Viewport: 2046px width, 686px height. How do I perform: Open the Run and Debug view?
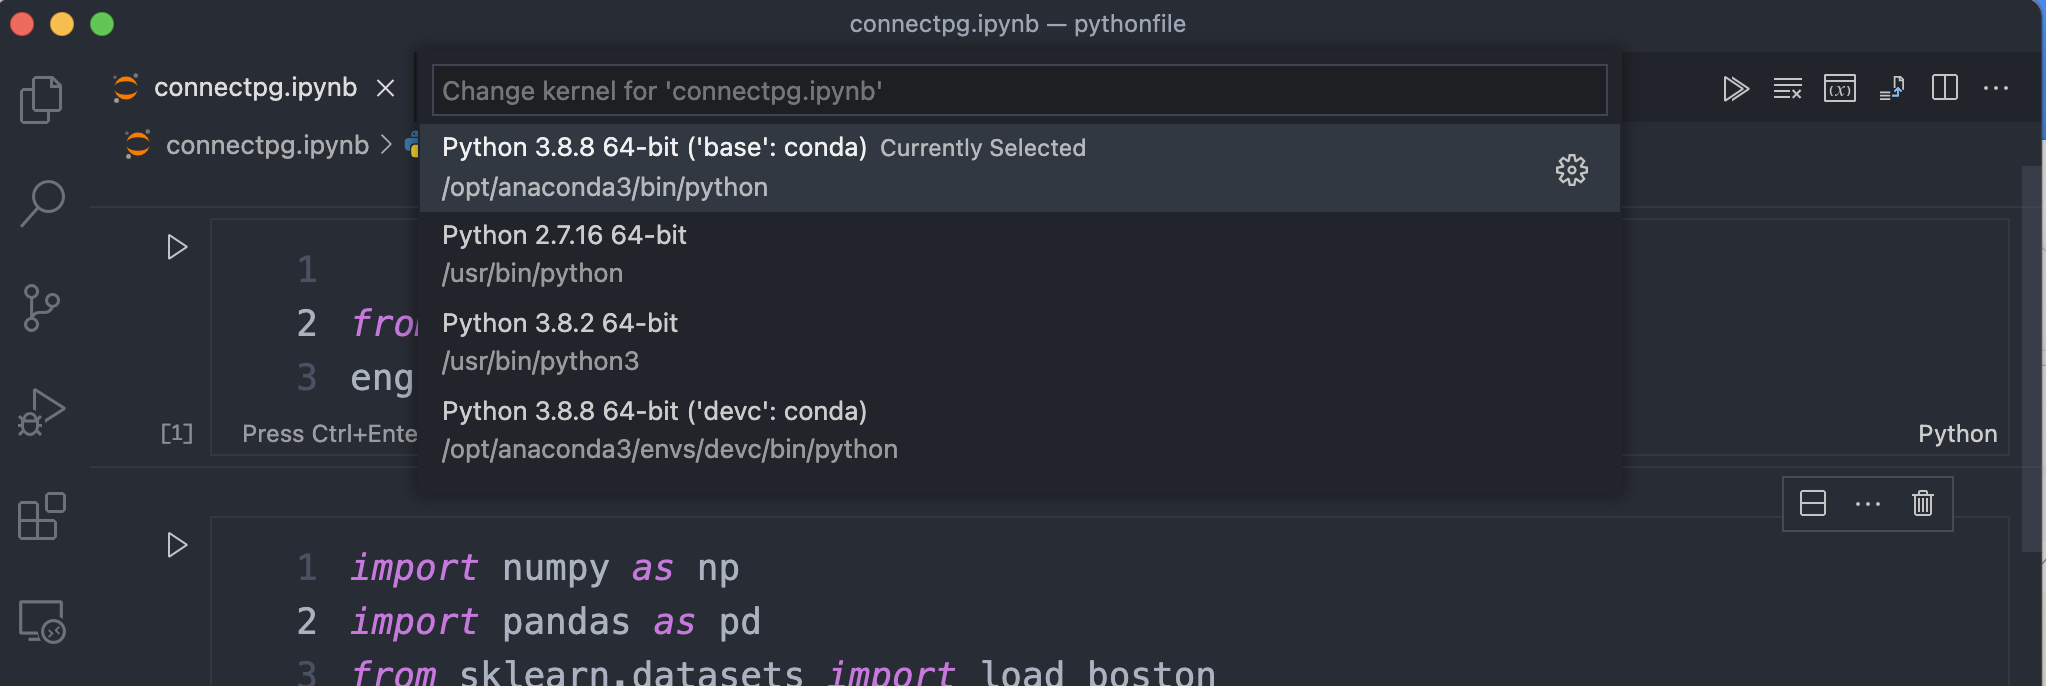tap(41, 412)
